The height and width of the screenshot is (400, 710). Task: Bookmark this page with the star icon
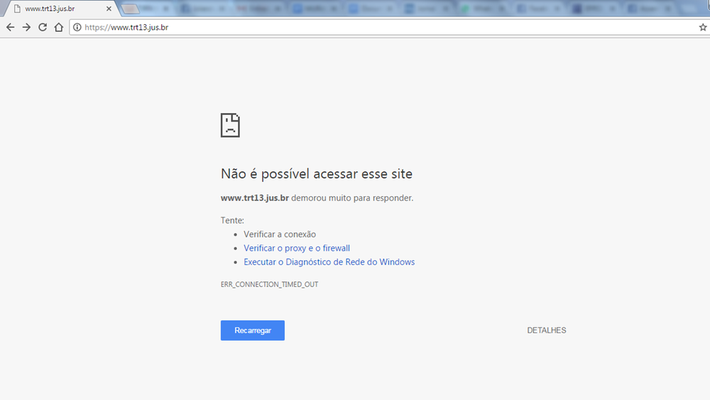pyautogui.click(x=703, y=28)
